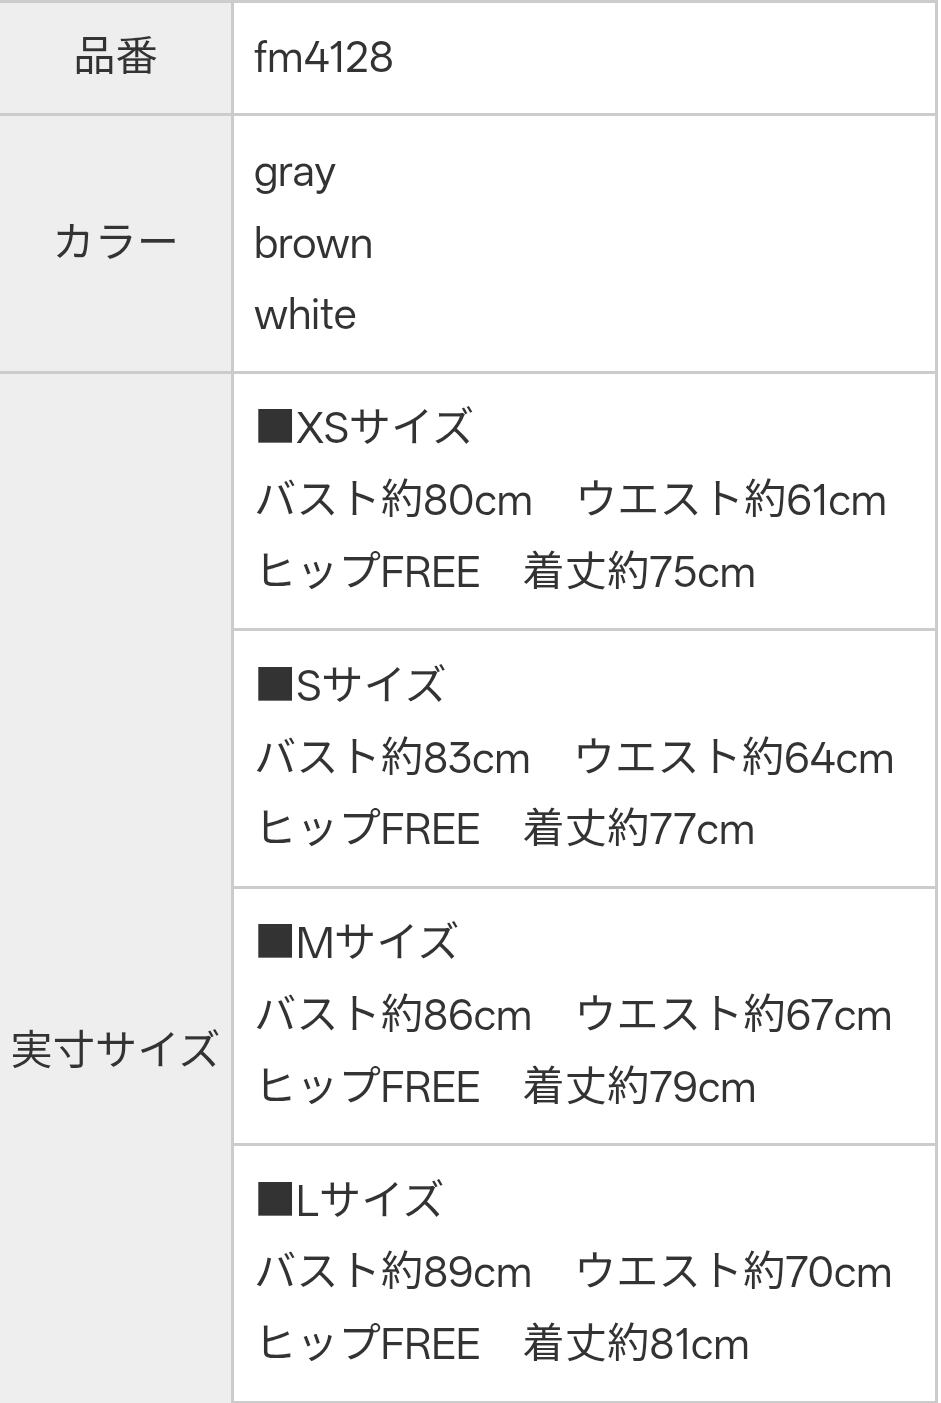Click the XSサイズ heading
Screen dimensions: 941x1403
click(364, 427)
